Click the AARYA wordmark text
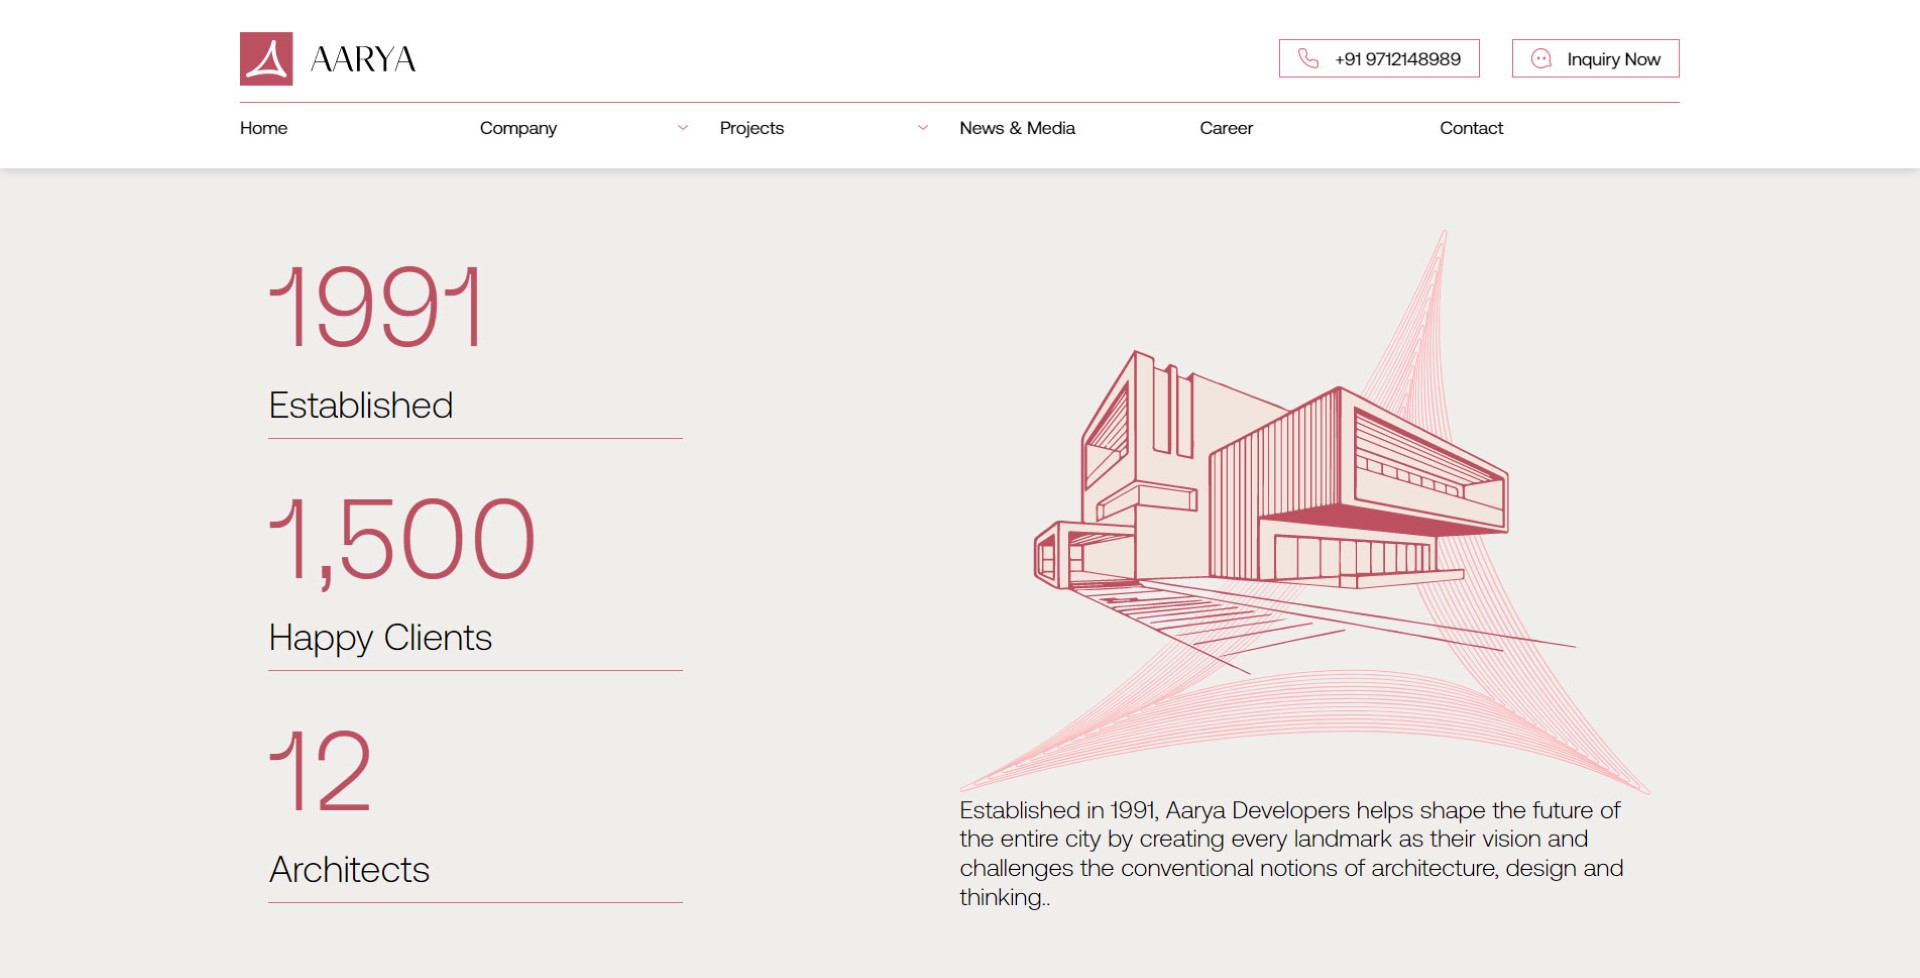This screenshot has height=978, width=1920. [x=363, y=60]
